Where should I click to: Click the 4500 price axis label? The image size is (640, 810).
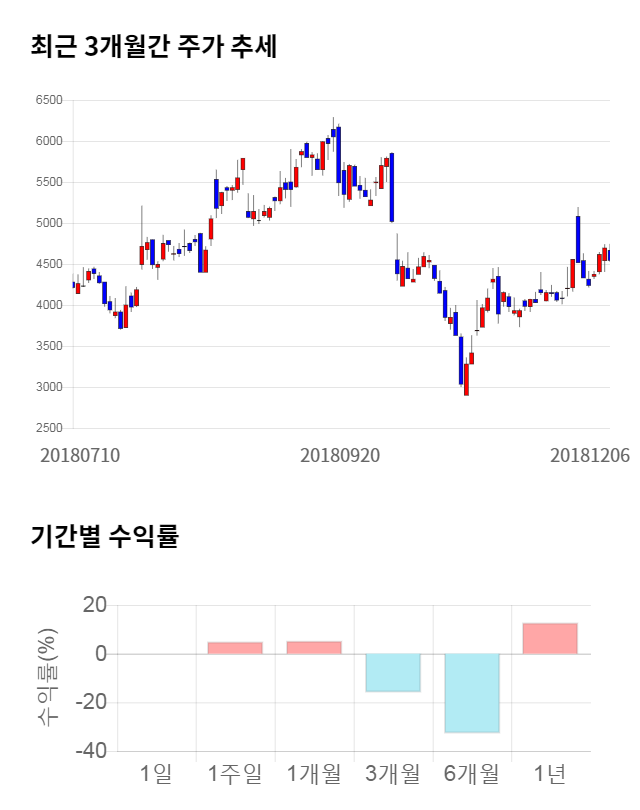pyautogui.click(x=48, y=264)
